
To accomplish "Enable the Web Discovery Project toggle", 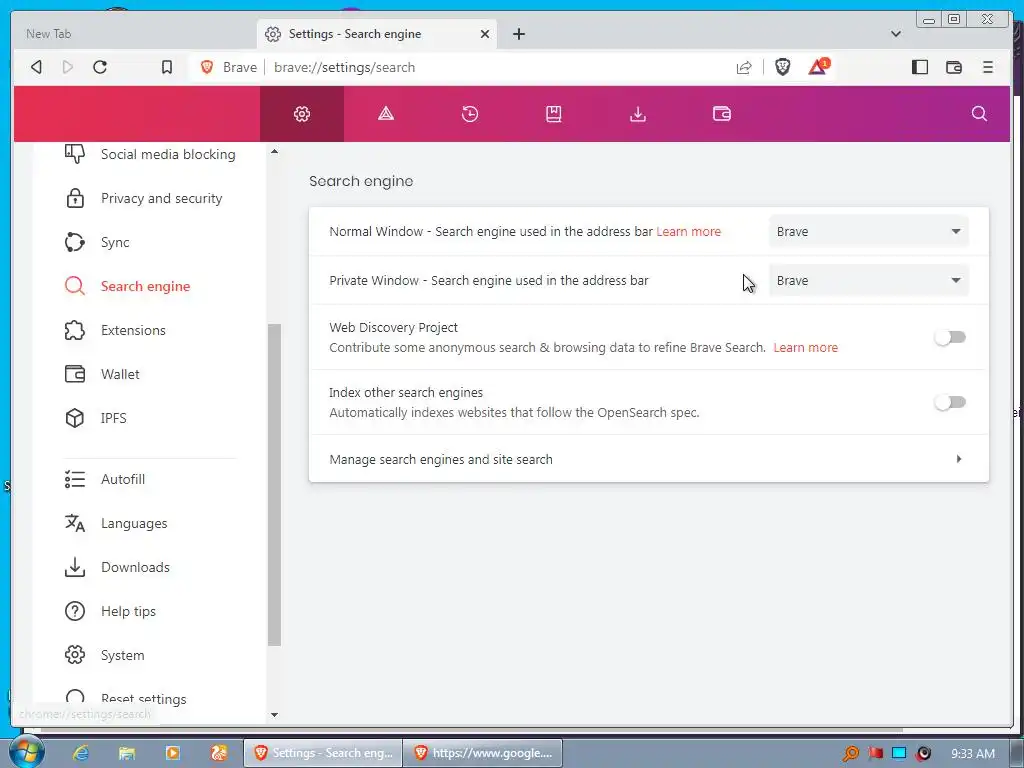I will [950, 337].
